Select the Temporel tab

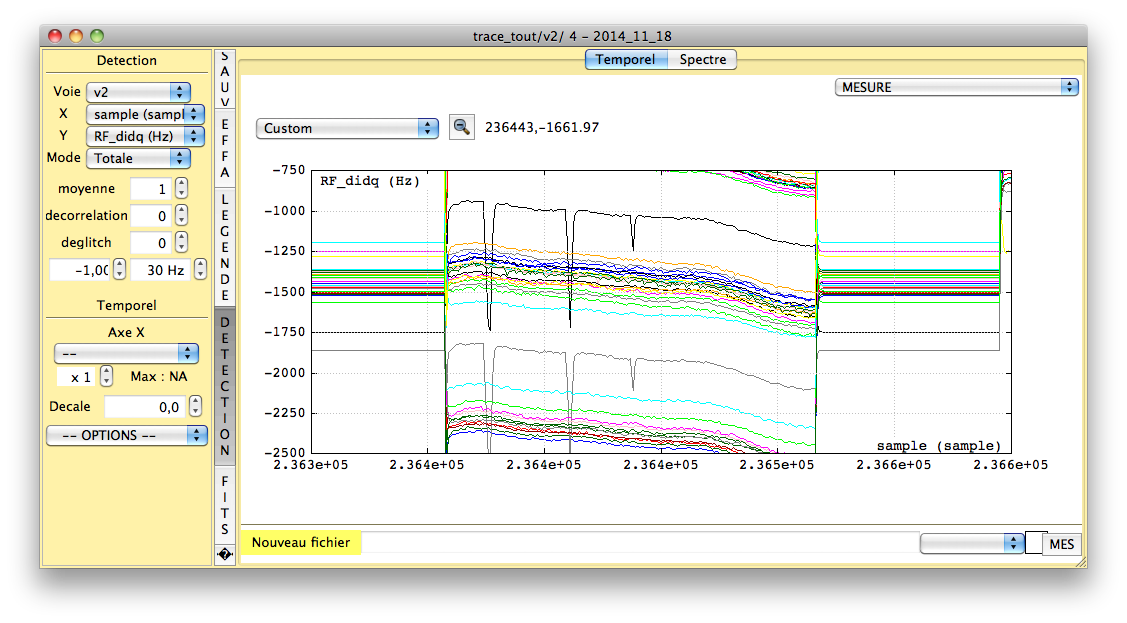[625, 59]
